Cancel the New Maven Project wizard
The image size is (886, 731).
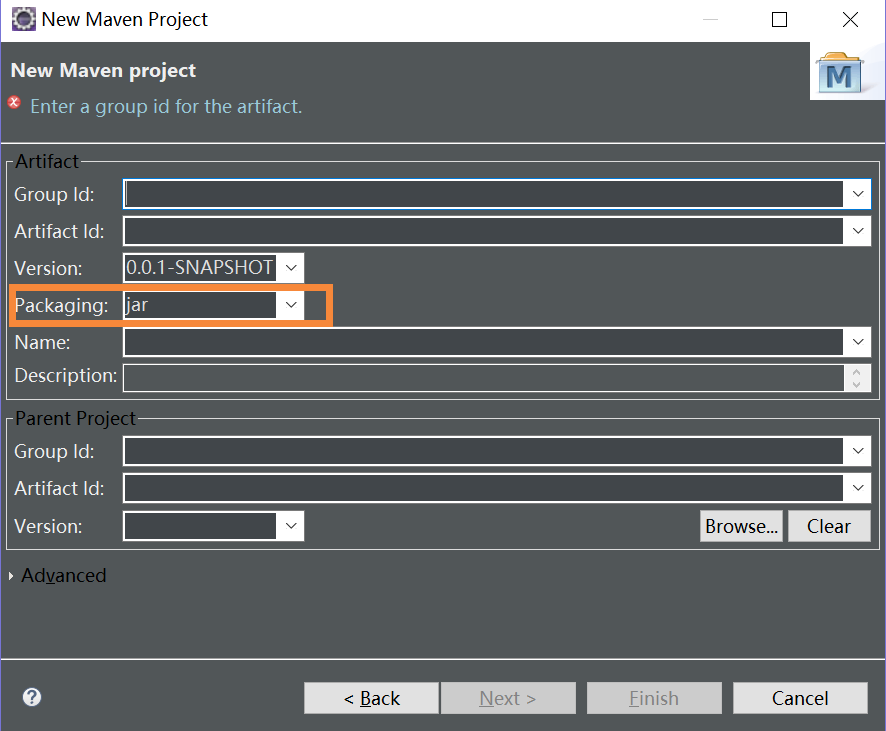[800, 698]
